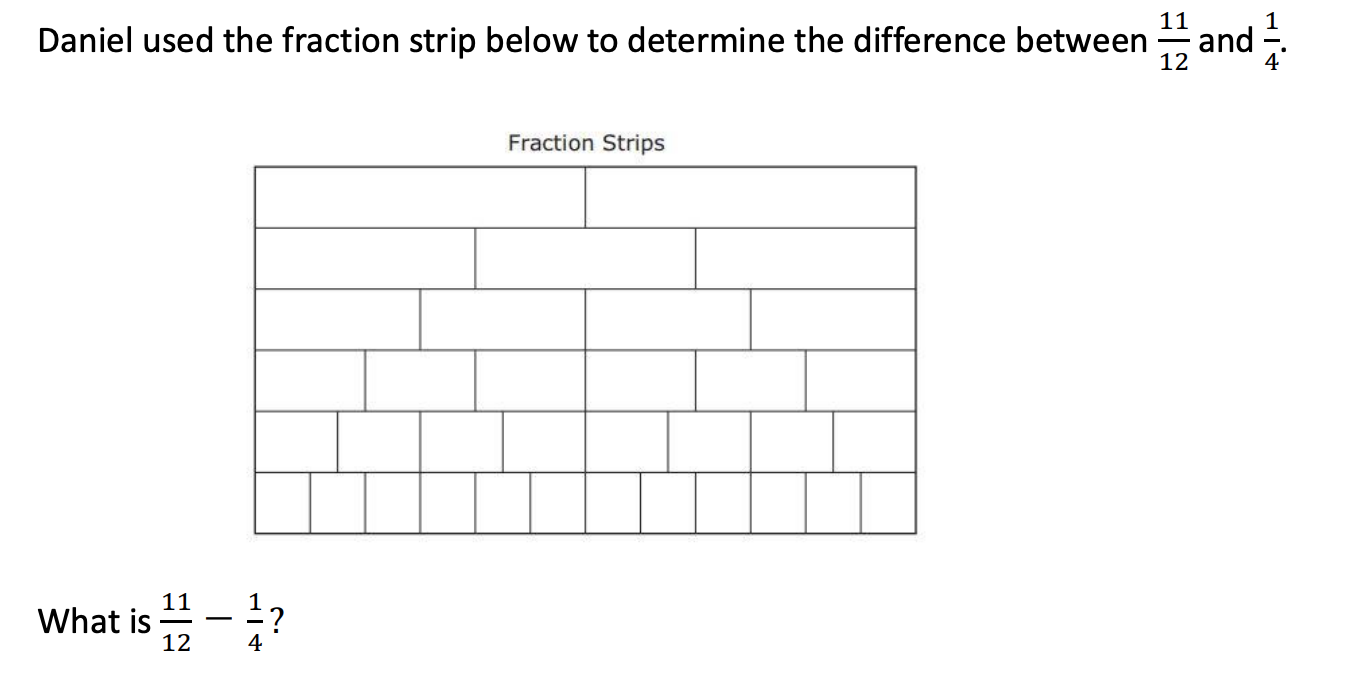Click the last cell of the thirds strip
Viewport: 1364px width, 686px height.
point(805,258)
